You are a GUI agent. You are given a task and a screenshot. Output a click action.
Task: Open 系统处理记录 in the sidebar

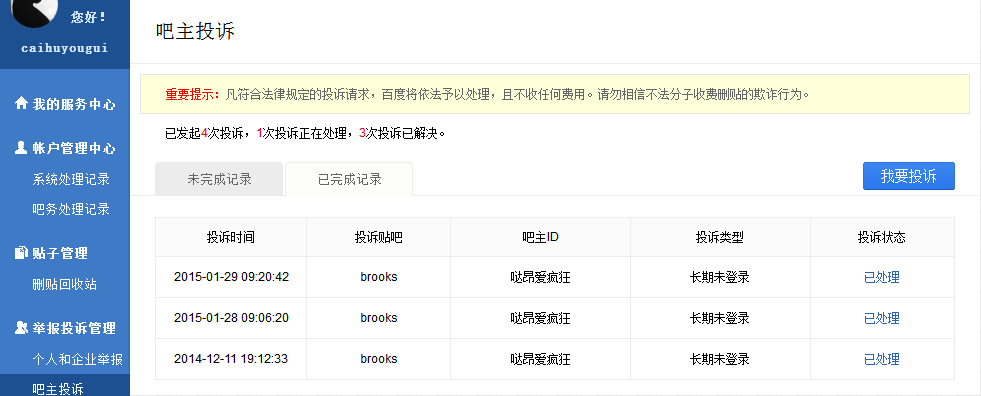(x=71, y=179)
